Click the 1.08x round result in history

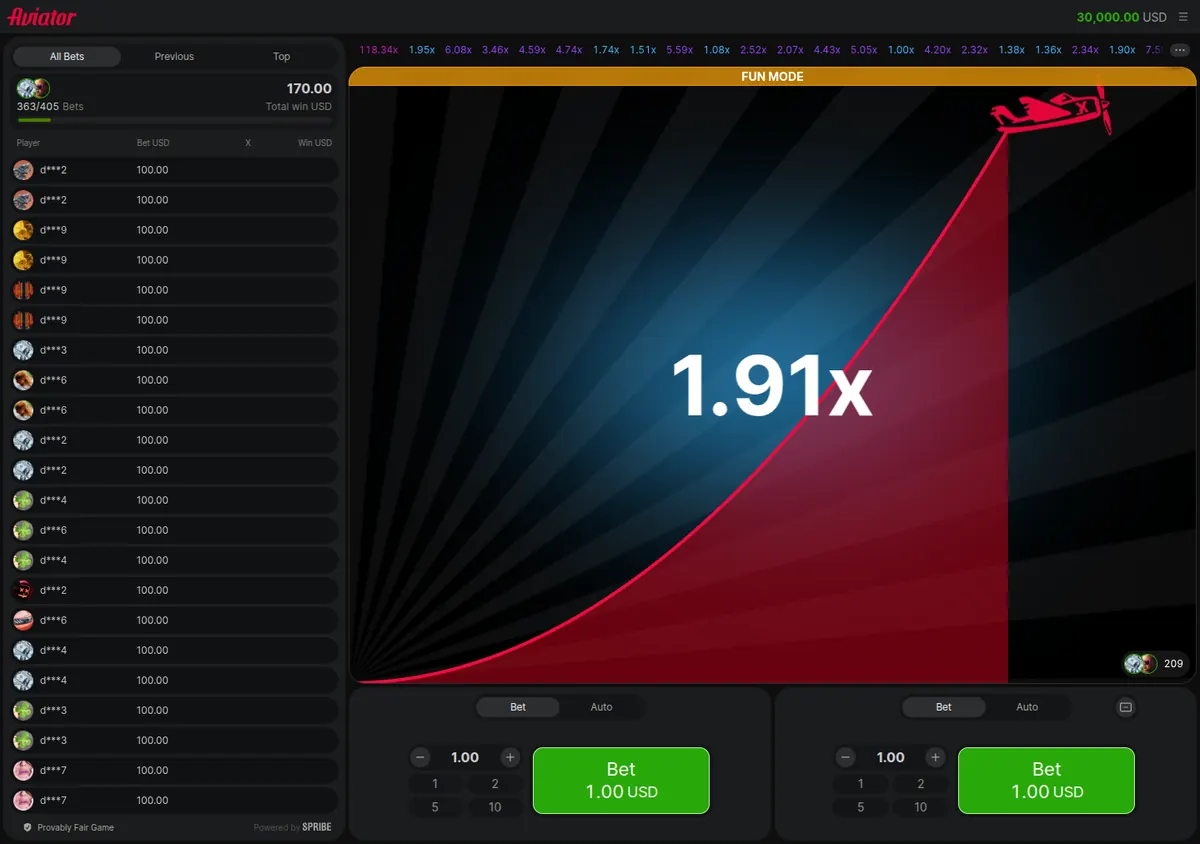(717, 49)
